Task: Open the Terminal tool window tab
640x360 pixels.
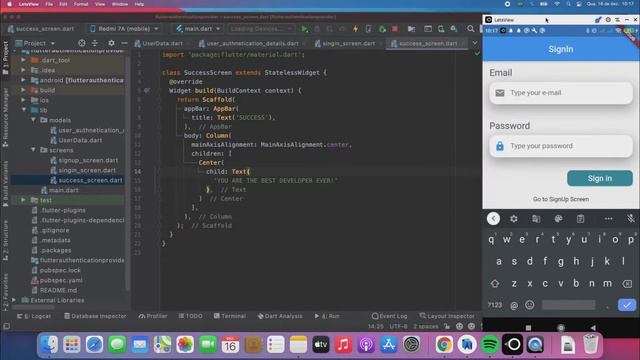Action: tap(230, 316)
